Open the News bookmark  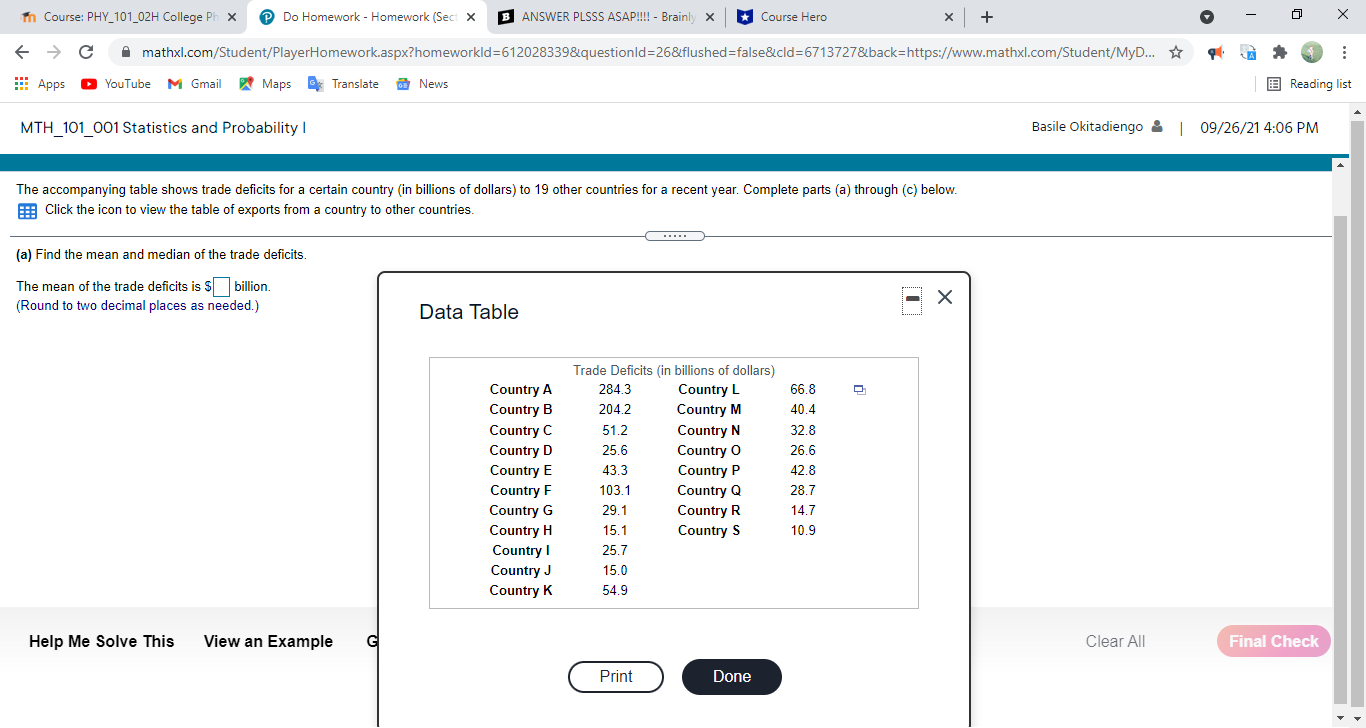(422, 84)
